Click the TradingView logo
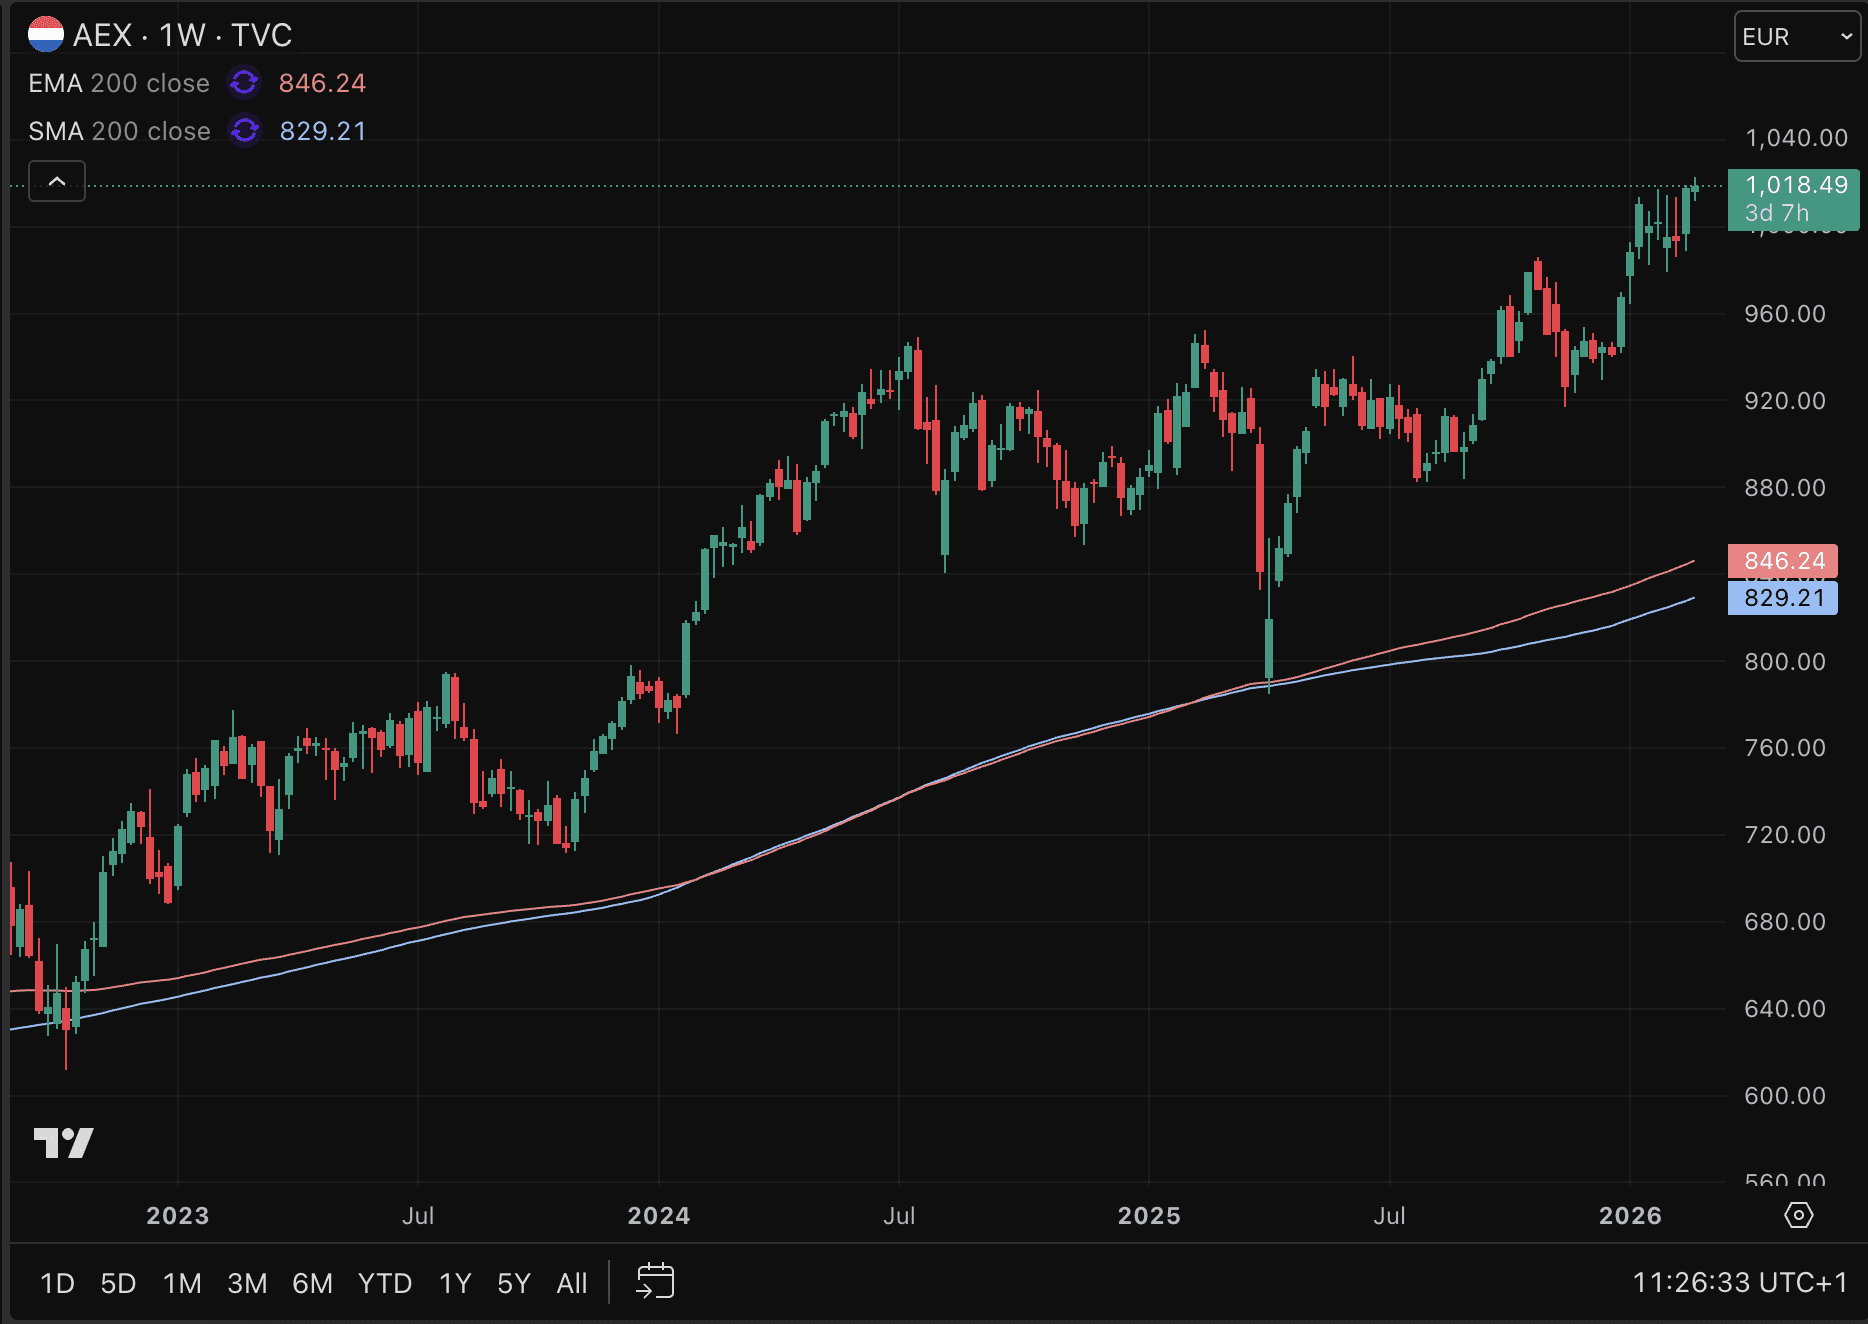 click(63, 1142)
